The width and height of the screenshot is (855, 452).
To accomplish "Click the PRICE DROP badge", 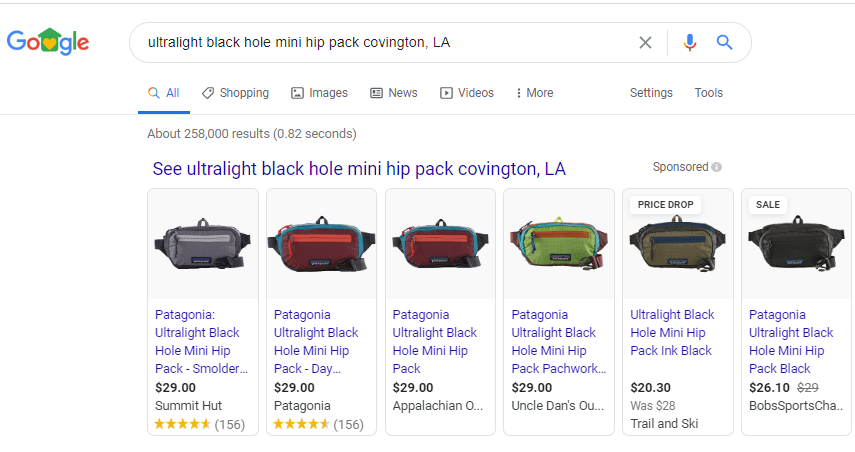I will 665,205.
